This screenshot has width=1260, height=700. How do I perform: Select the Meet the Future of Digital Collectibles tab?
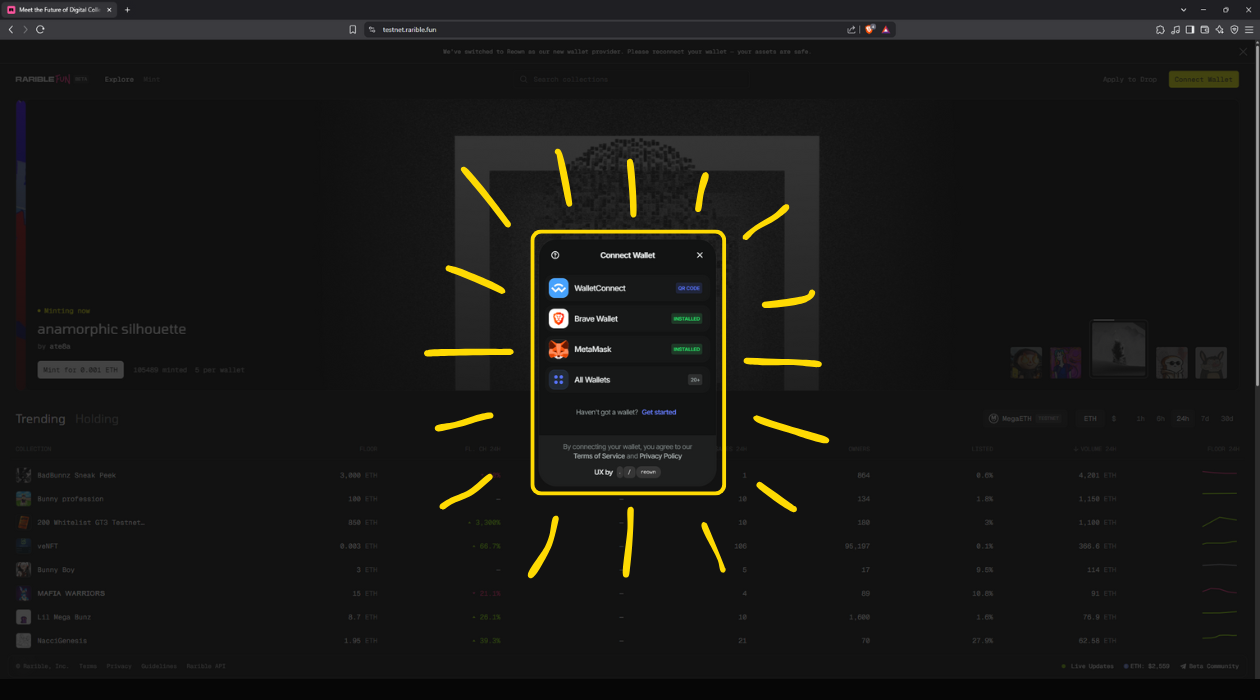pyautogui.click(x=60, y=9)
